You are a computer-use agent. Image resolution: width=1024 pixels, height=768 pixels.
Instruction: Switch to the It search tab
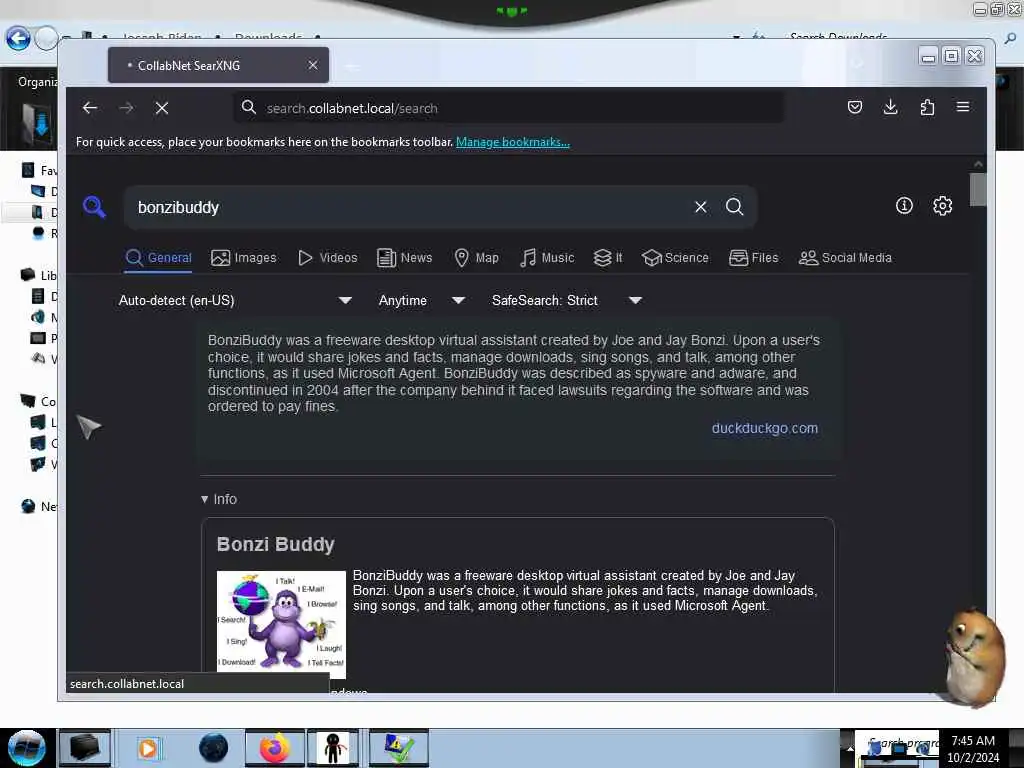[x=608, y=258]
